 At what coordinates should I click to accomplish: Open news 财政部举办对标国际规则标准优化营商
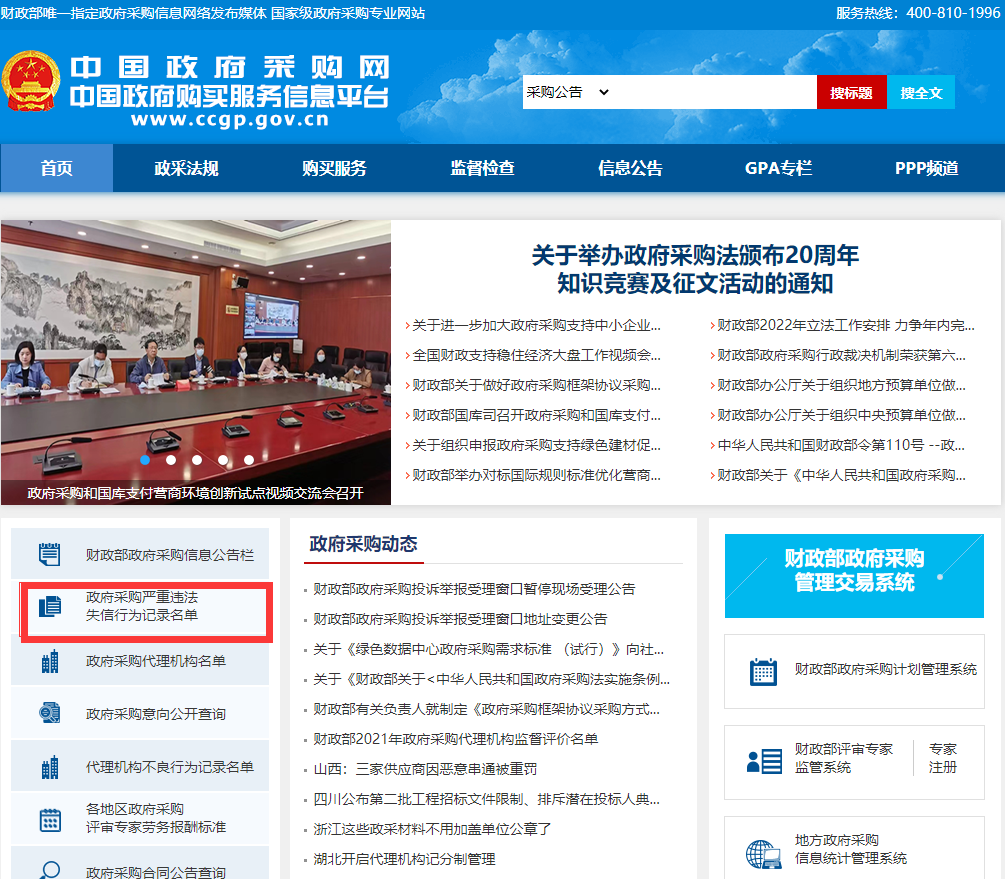point(536,475)
